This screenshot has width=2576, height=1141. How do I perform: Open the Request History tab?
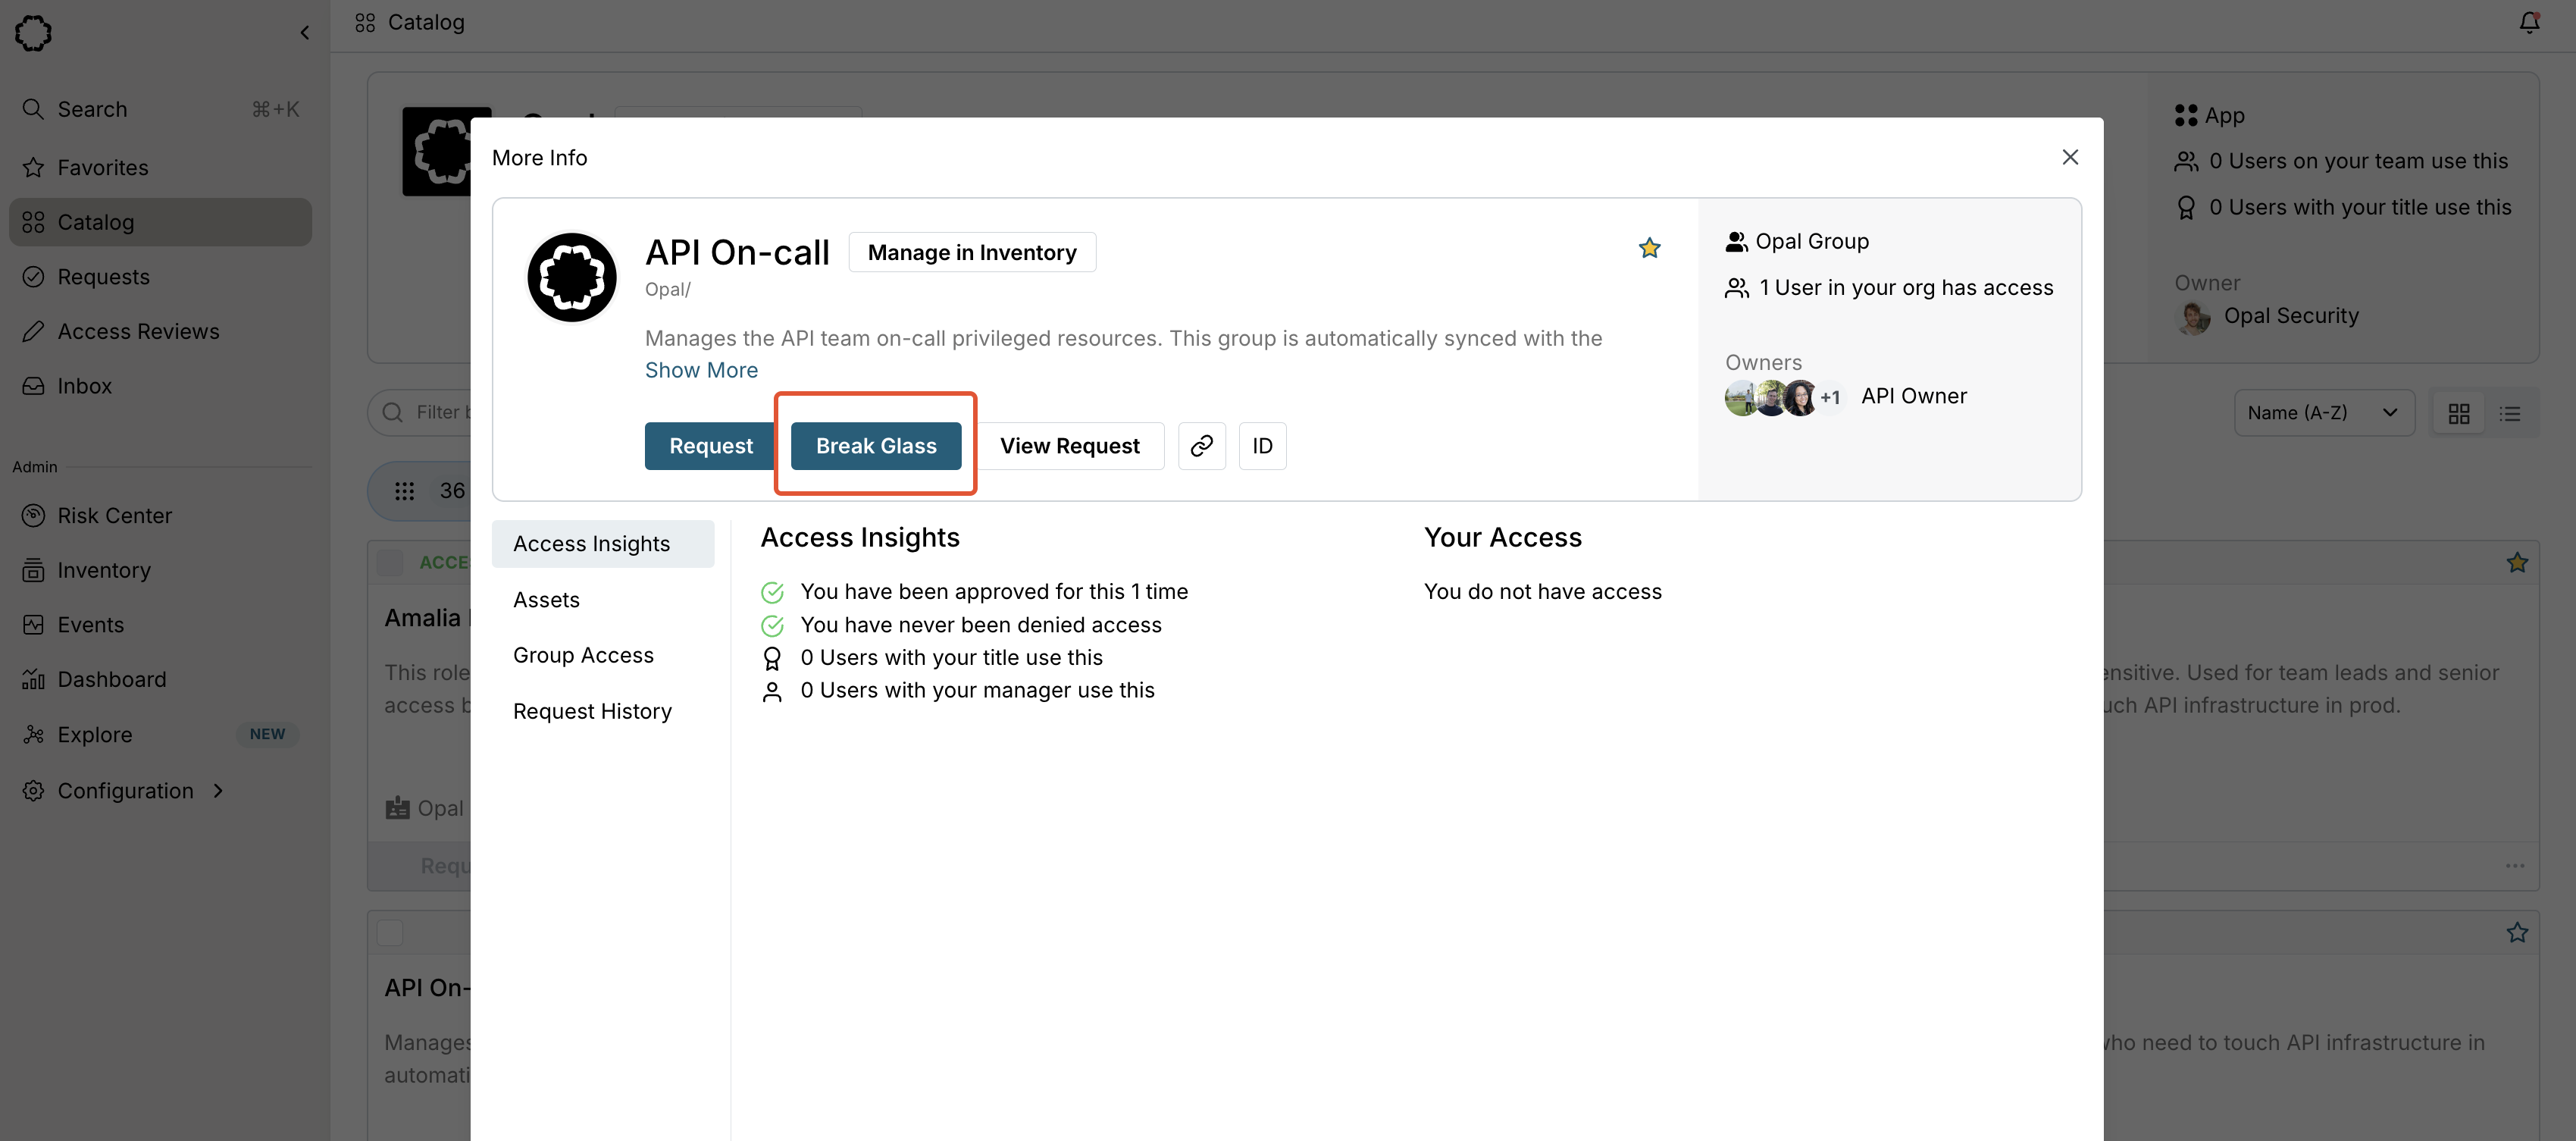point(592,711)
